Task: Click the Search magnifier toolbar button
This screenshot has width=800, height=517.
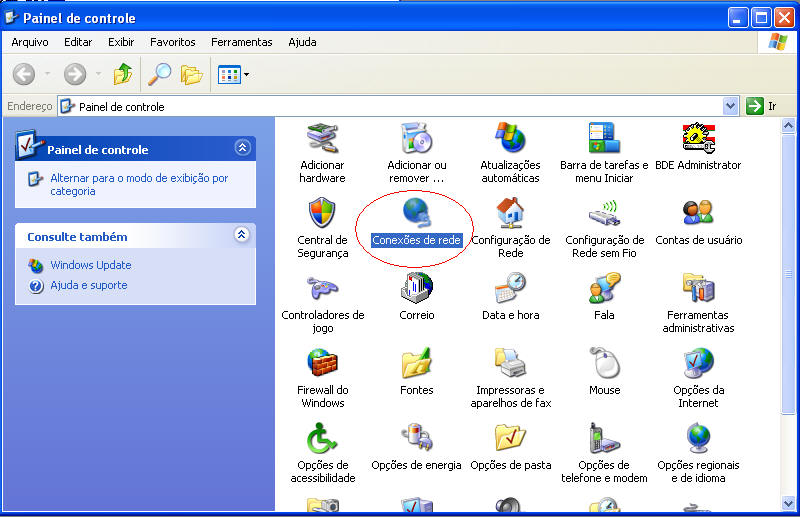Action: pyautogui.click(x=159, y=75)
